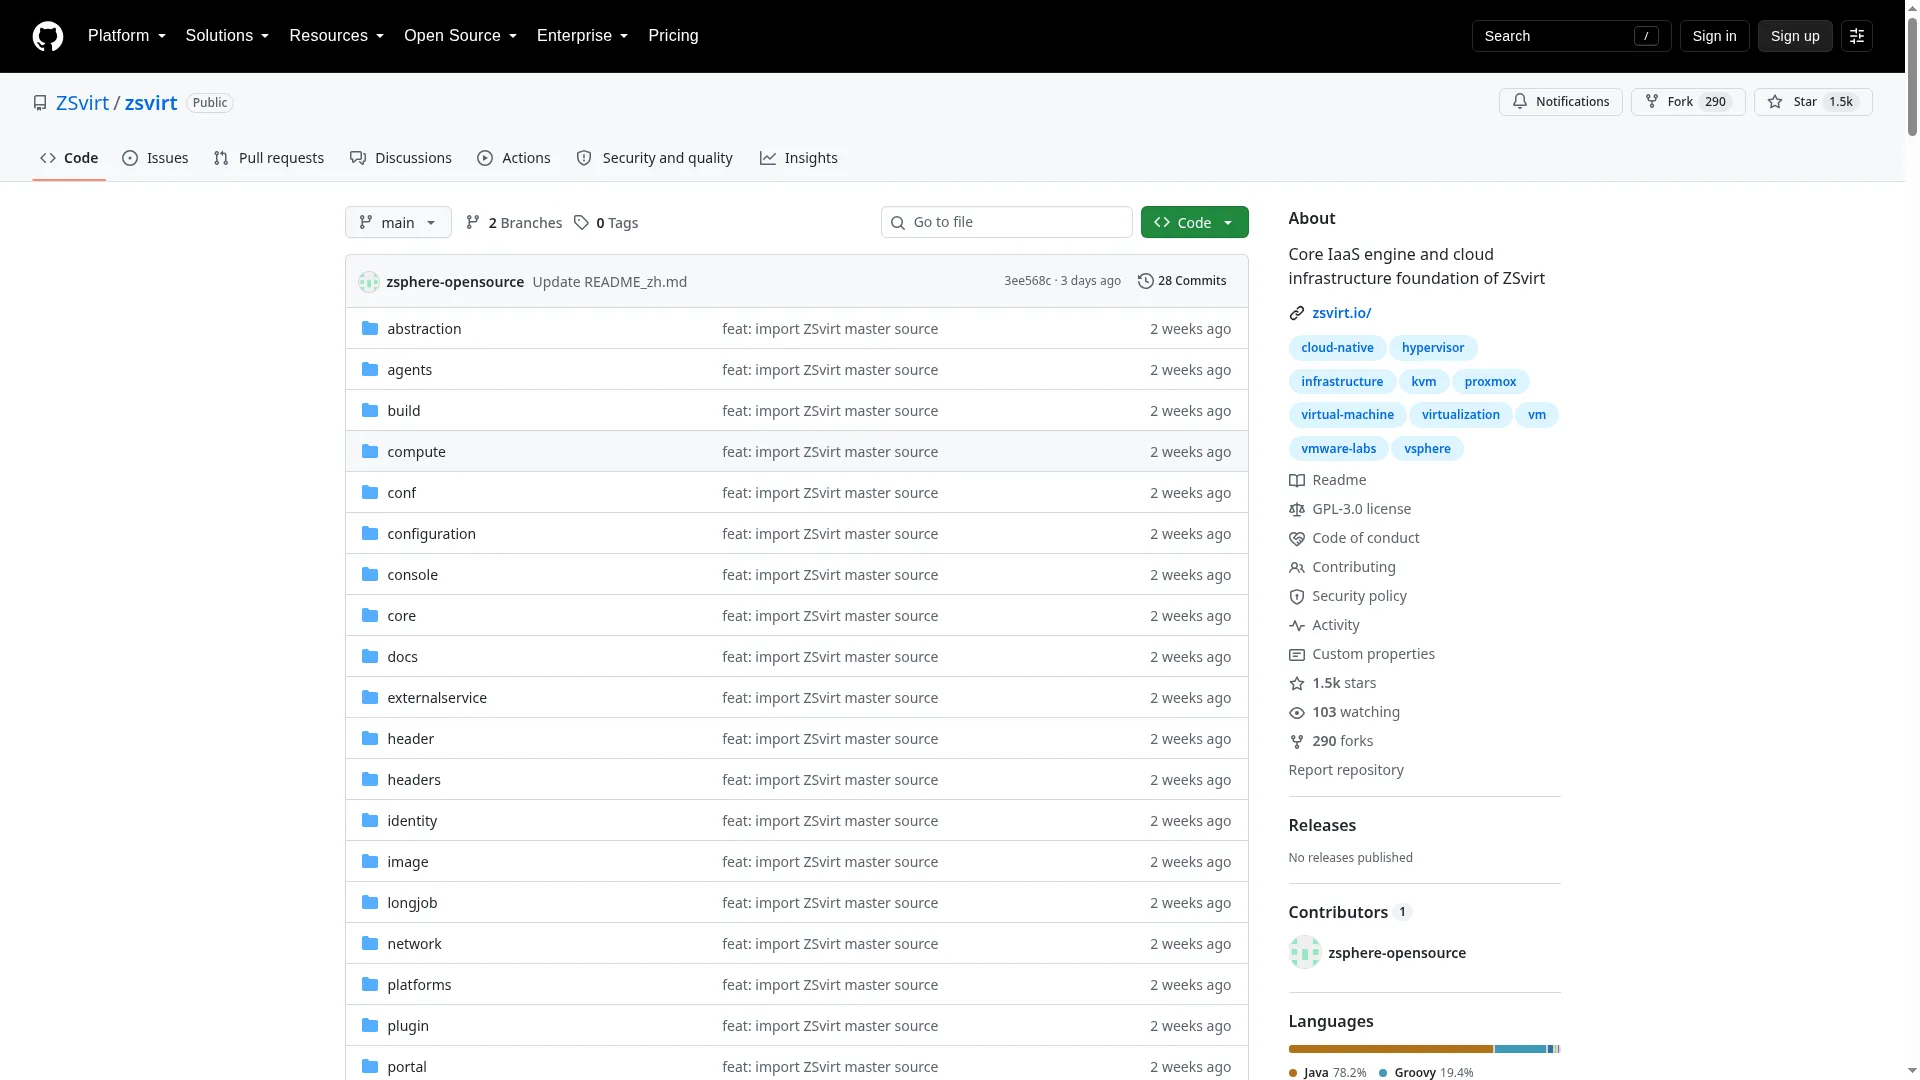The image size is (1920, 1080).
Task: Click the docs folder icon
Action: (370, 657)
